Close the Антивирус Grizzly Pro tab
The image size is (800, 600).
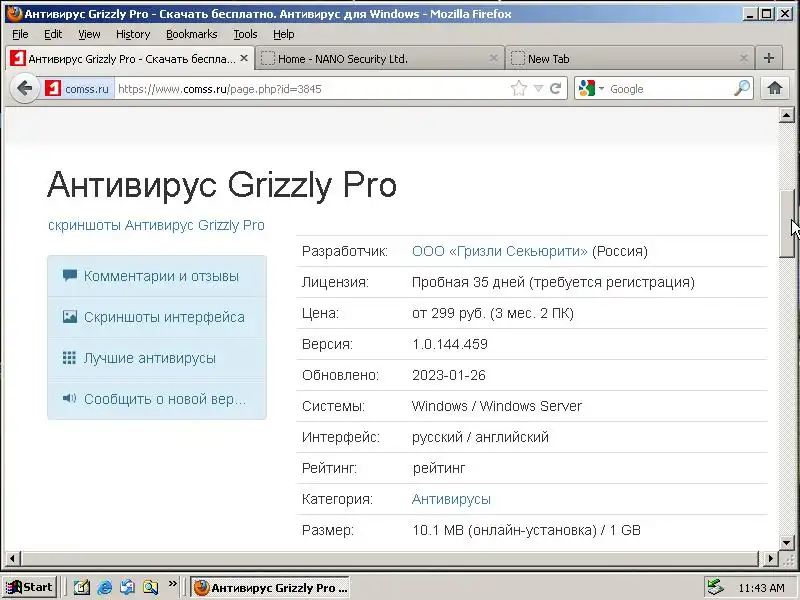click(244, 58)
